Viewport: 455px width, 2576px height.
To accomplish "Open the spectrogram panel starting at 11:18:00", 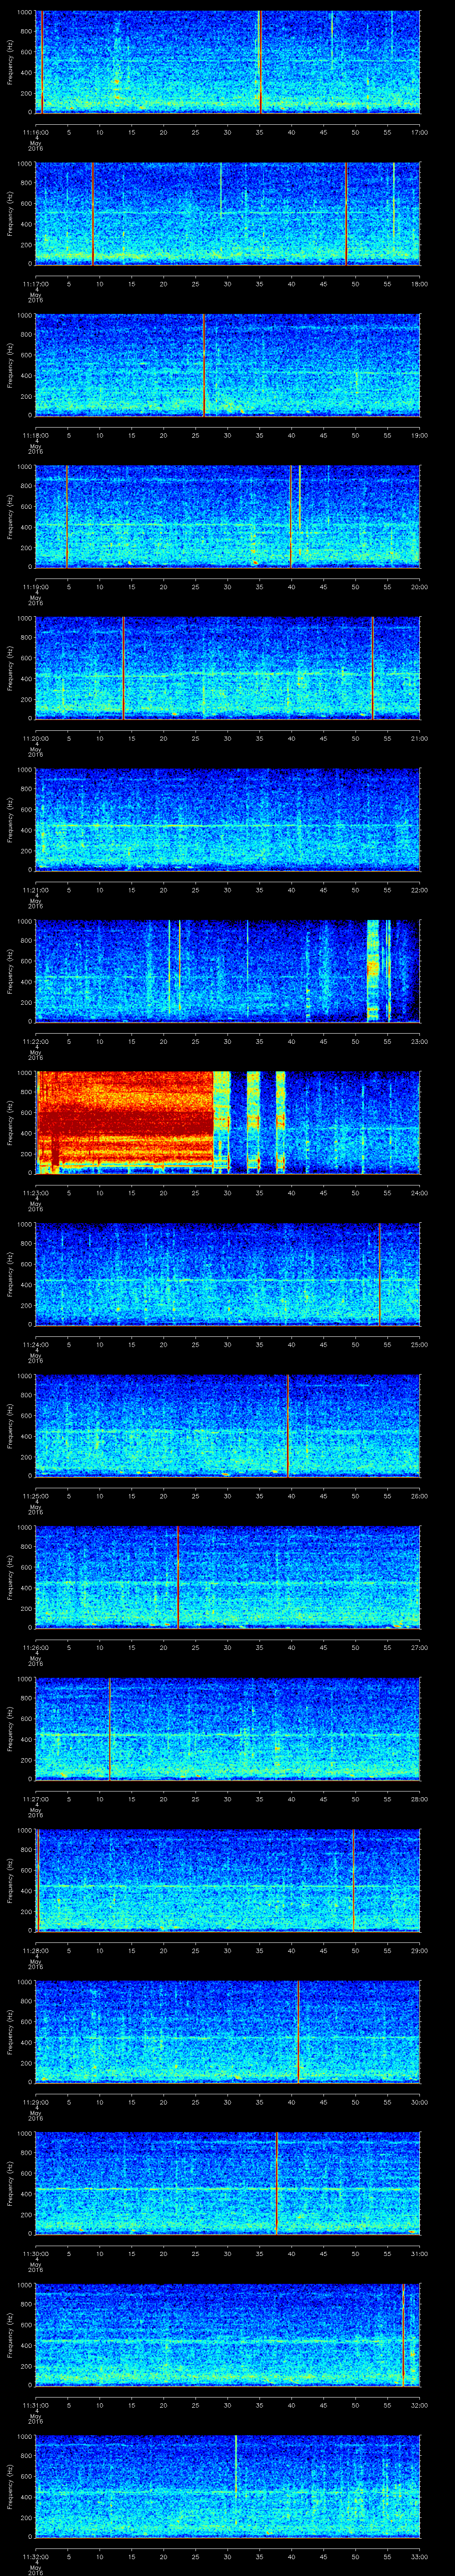I will [x=228, y=365].
